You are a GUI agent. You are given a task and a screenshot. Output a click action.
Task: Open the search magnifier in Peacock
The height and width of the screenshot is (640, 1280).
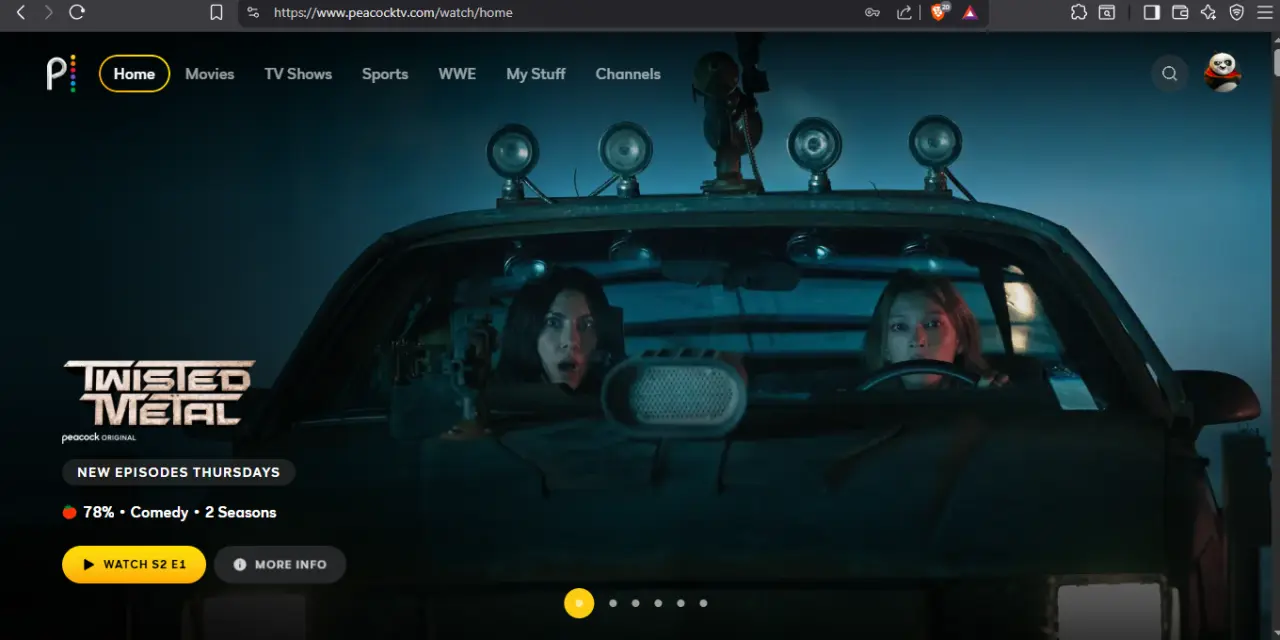(x=1170, y=74)
